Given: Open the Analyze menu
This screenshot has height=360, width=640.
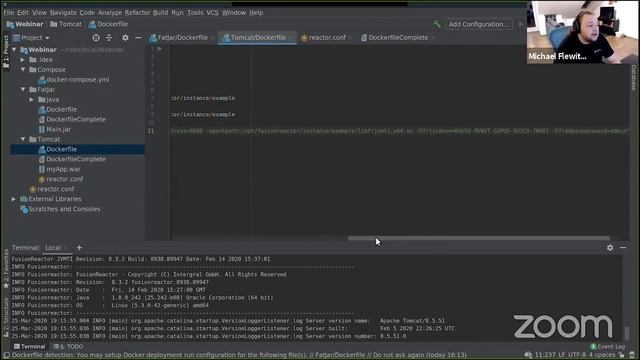Looking at the screenshot, I should (110, 13).
